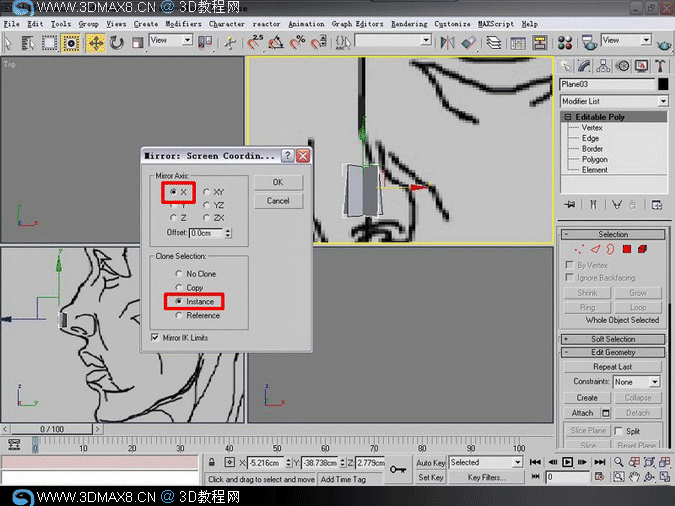Toggle the selection lock
Screen dimensions: 675x506
(211, 463)
